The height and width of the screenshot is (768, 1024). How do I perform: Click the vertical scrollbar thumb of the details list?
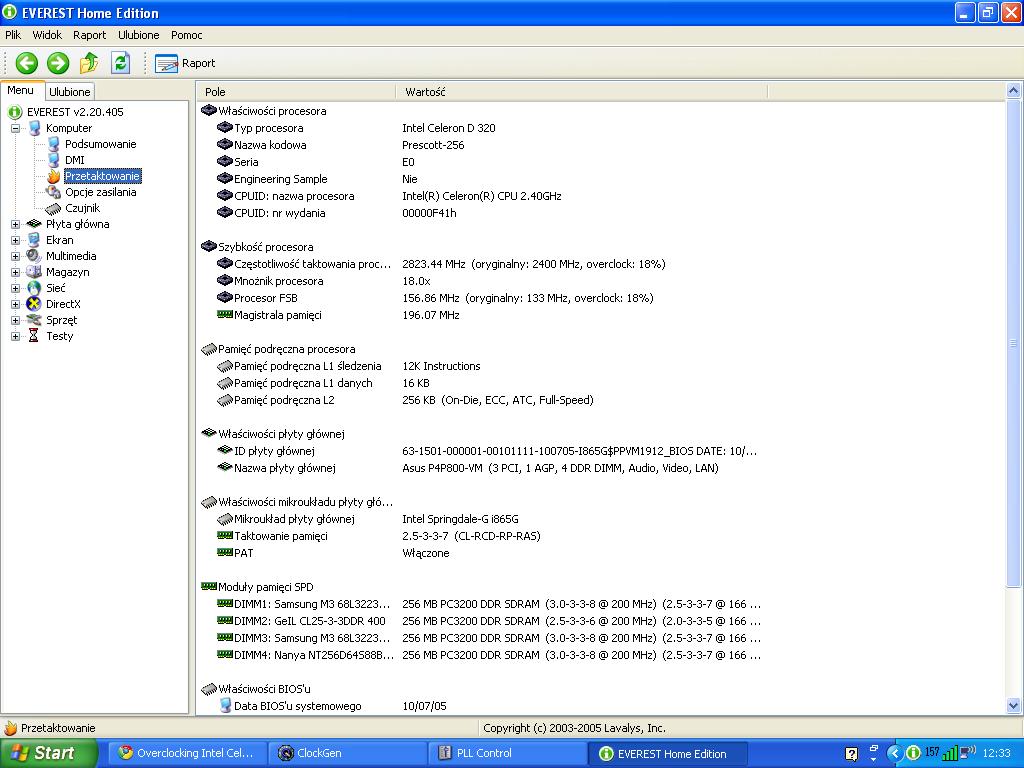tap(1013, 342)
